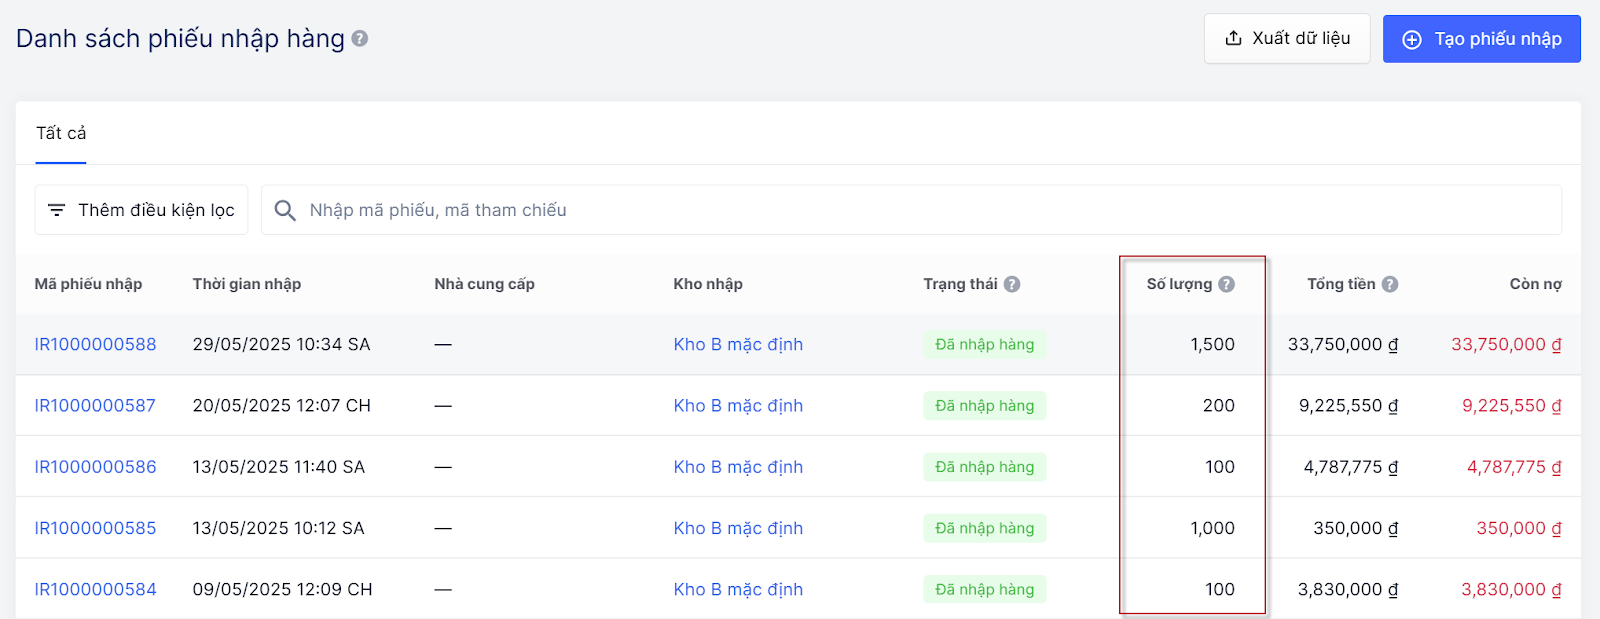Open receipt IR1000000587

(x=95, y=405)
